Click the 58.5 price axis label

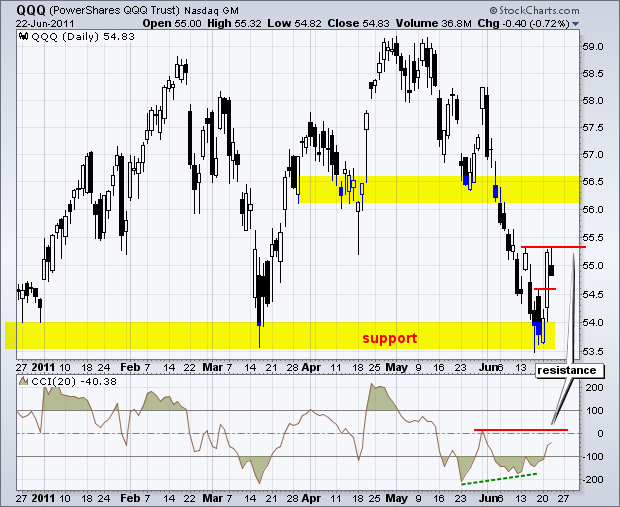(593, 74)
